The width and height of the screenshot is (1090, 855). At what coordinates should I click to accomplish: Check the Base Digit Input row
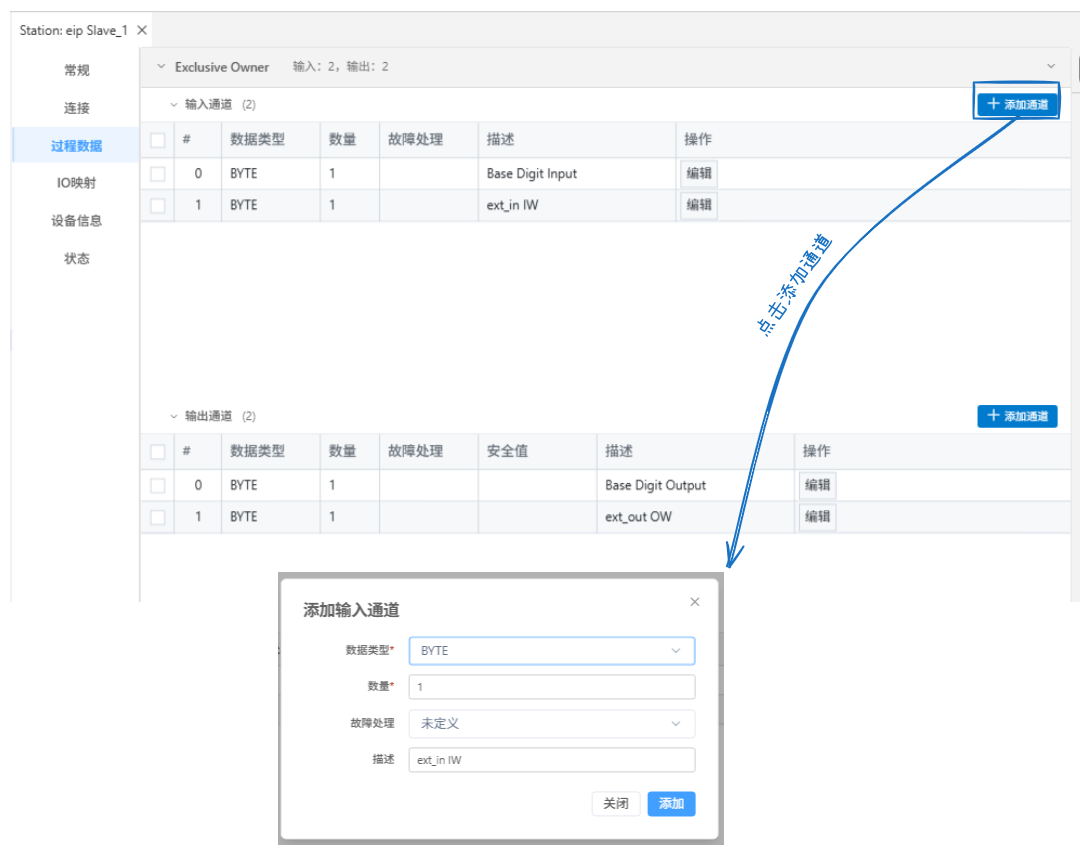coord(158,173)
